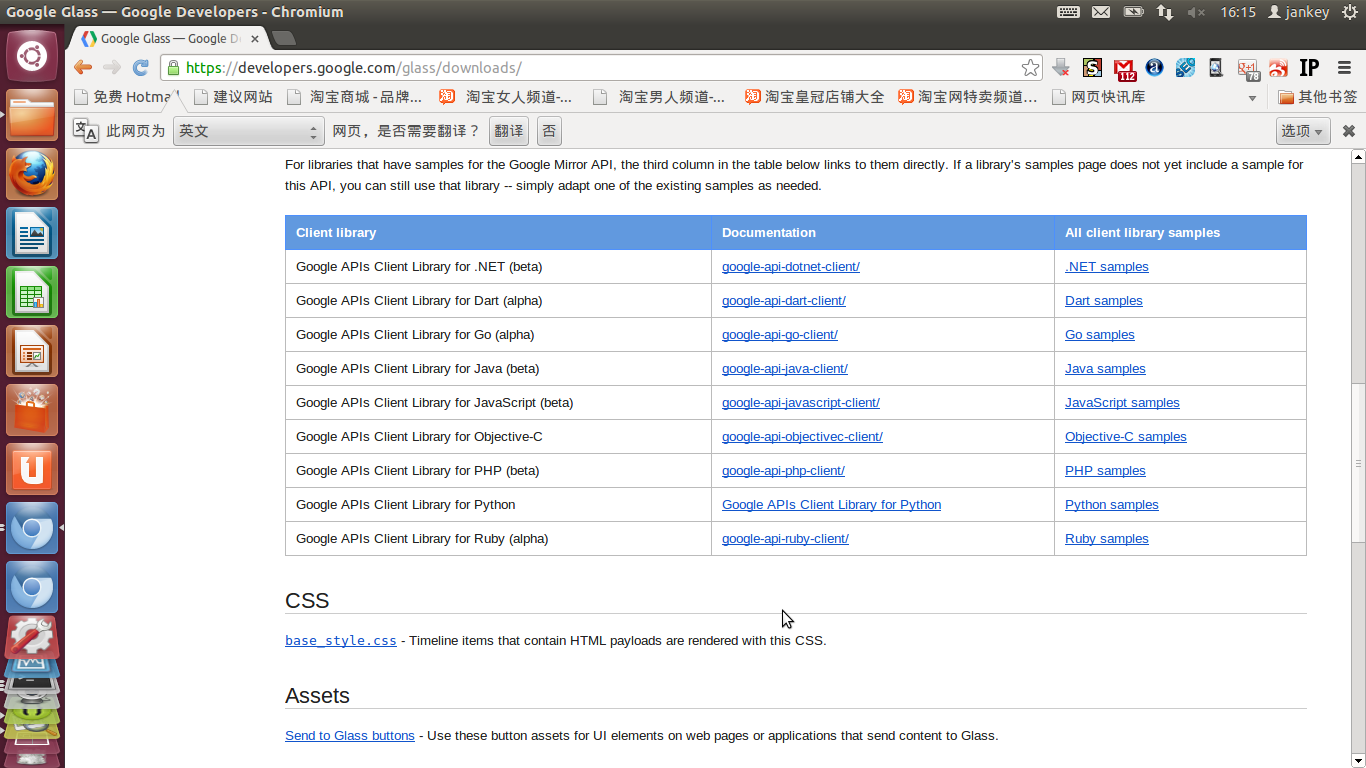Expand the bookmarks bar overflow arrow
Viewport: 1366px width, 768px height.
point(1252,98)
